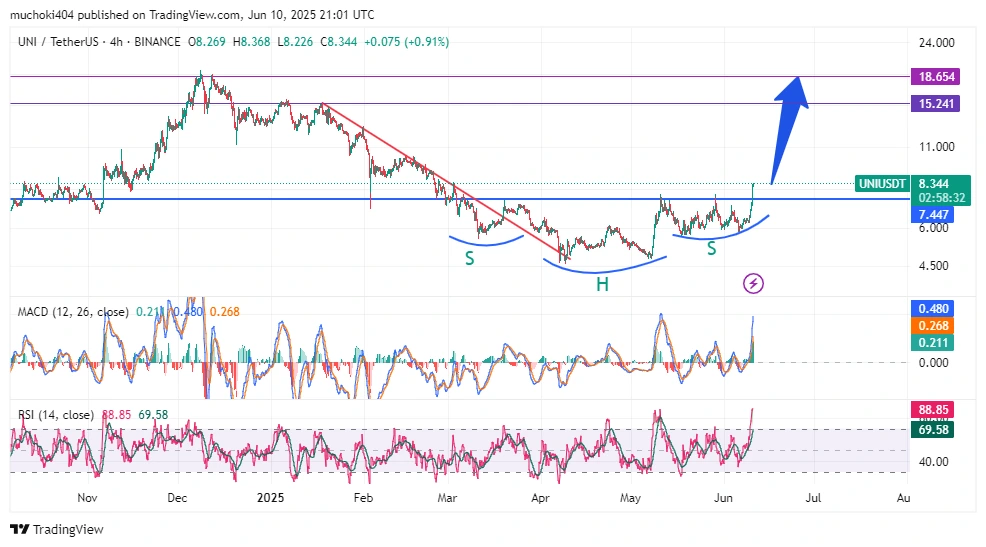Click the right 'S' shoulder label near June
This screenshot has width=986, height=547.
712,248
